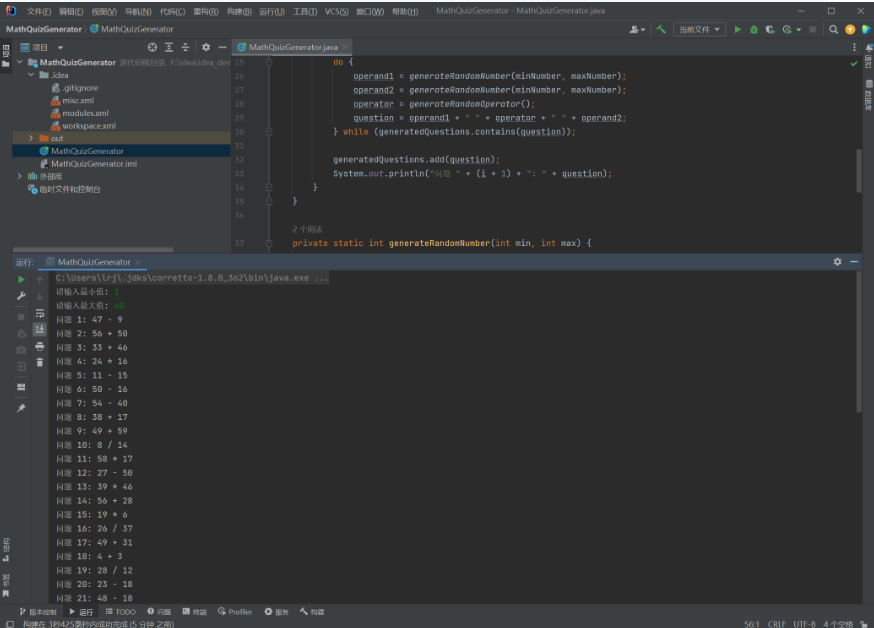Open the TODO tool window
Screen dimensions: 874x628
(120, 611)
